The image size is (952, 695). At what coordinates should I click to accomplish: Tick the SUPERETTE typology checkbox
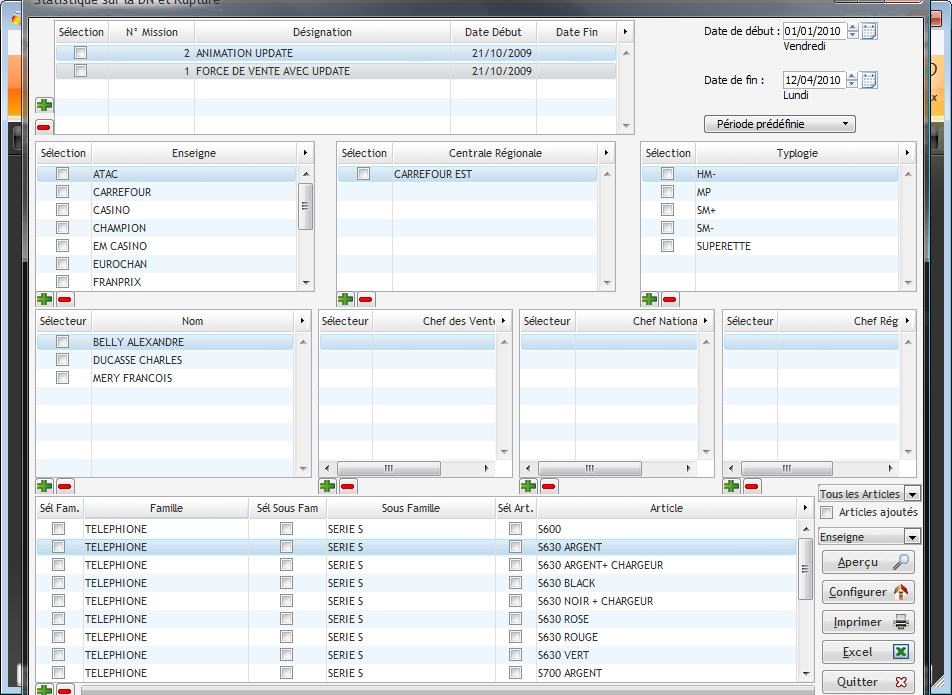667,246
